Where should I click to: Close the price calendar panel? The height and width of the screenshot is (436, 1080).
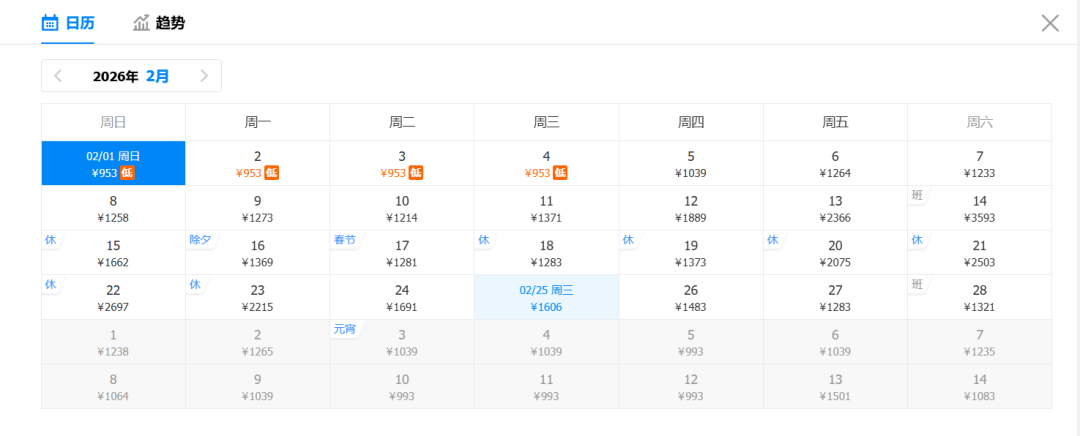[x=1049, y=23]
